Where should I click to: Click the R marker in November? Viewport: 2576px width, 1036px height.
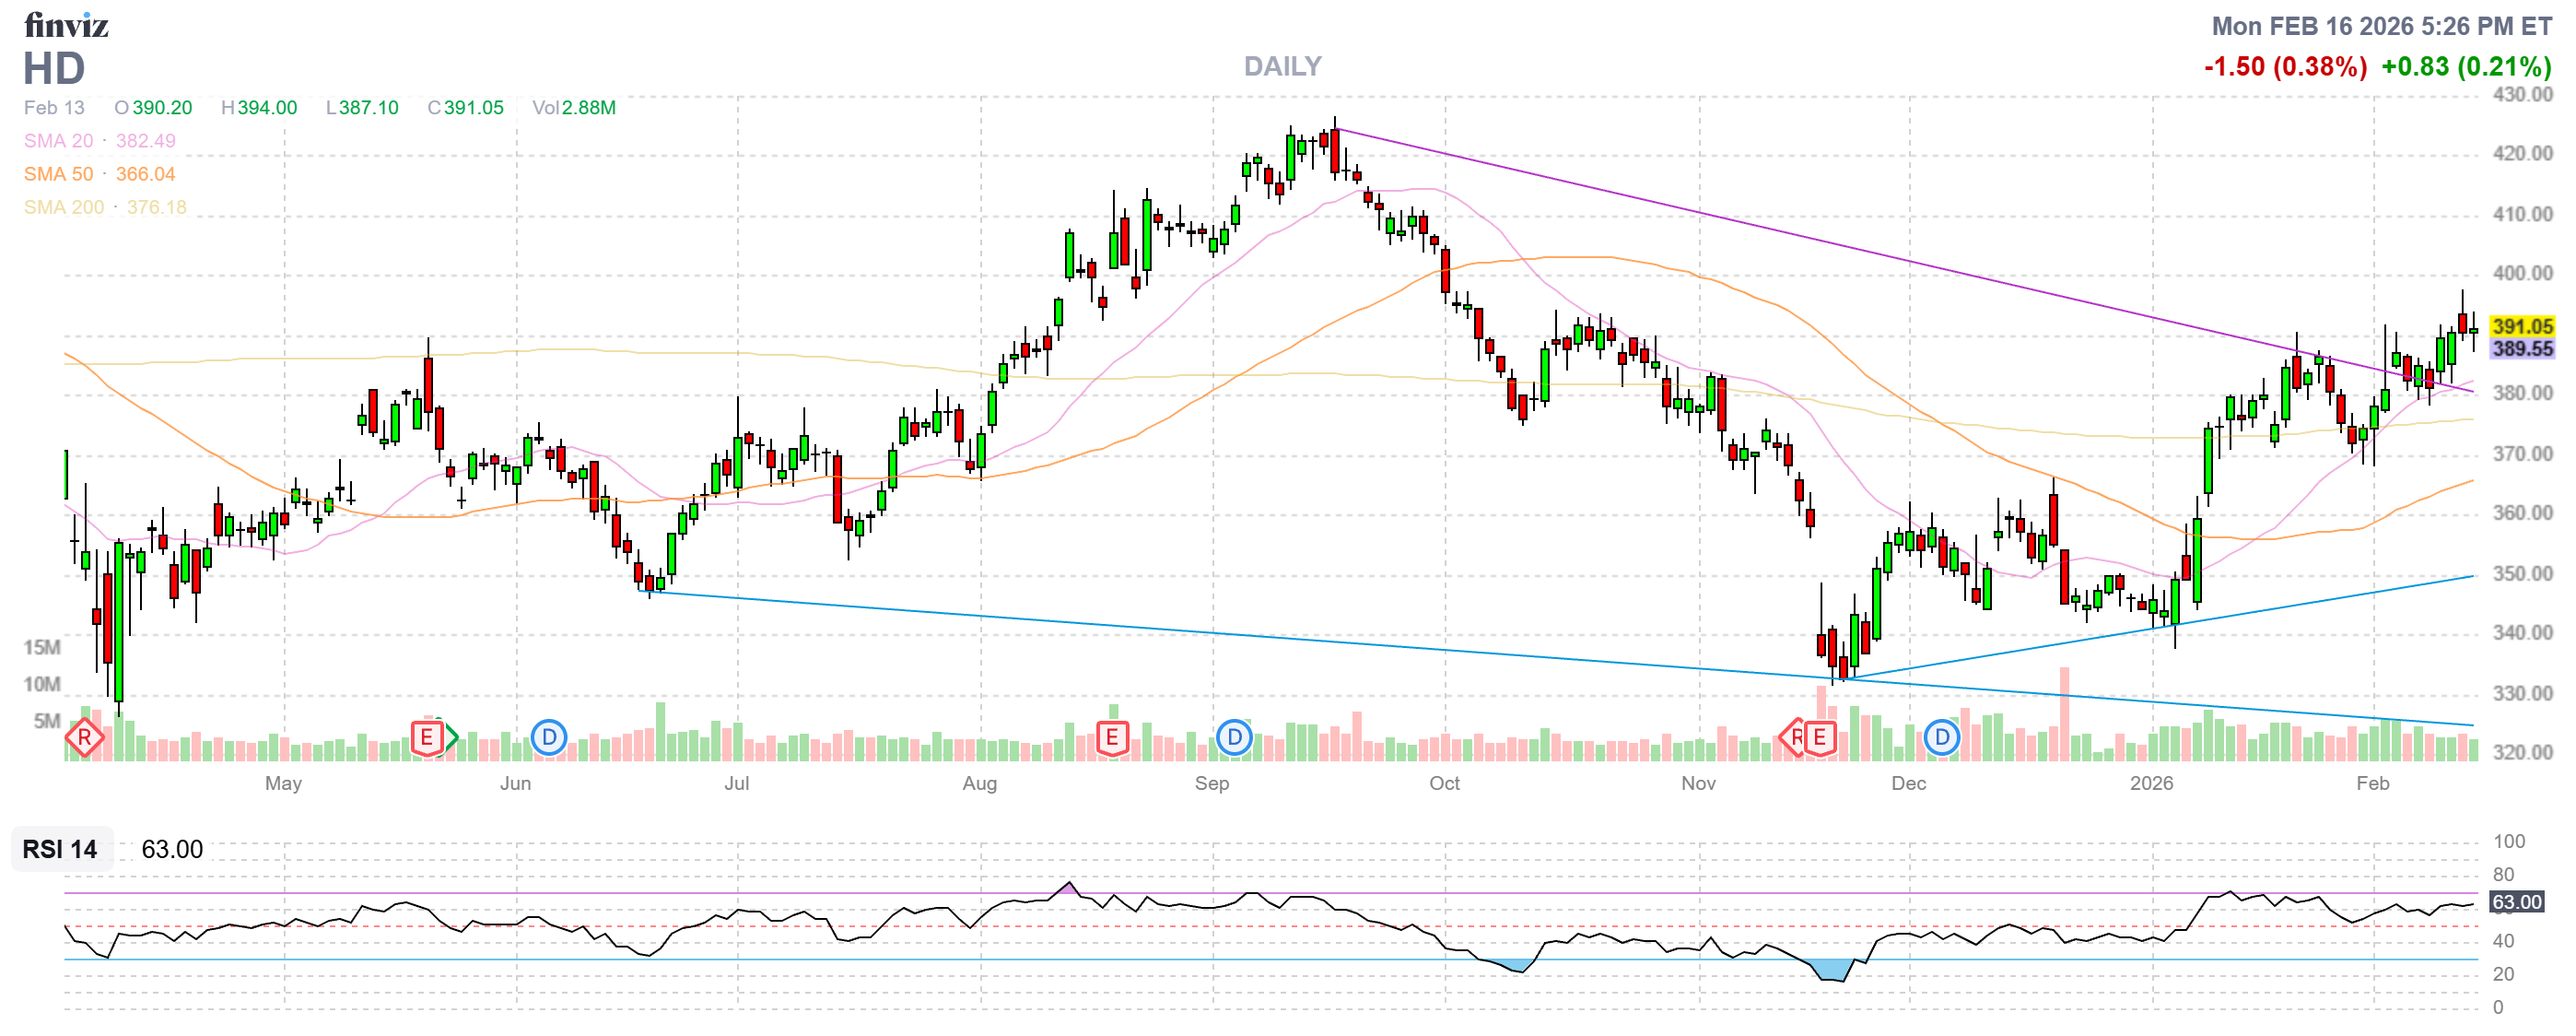1794,738
